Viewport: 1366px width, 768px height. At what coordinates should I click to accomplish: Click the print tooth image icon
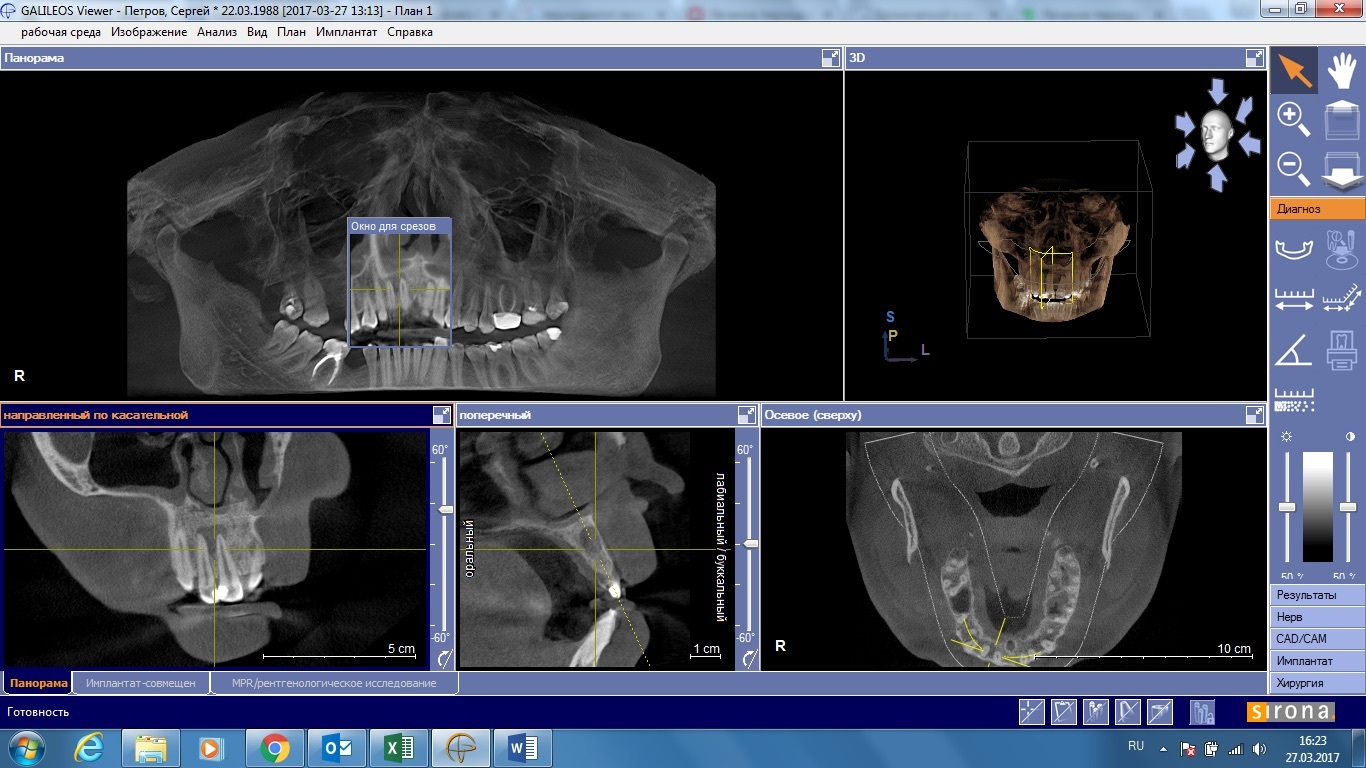click(1341, 350)
